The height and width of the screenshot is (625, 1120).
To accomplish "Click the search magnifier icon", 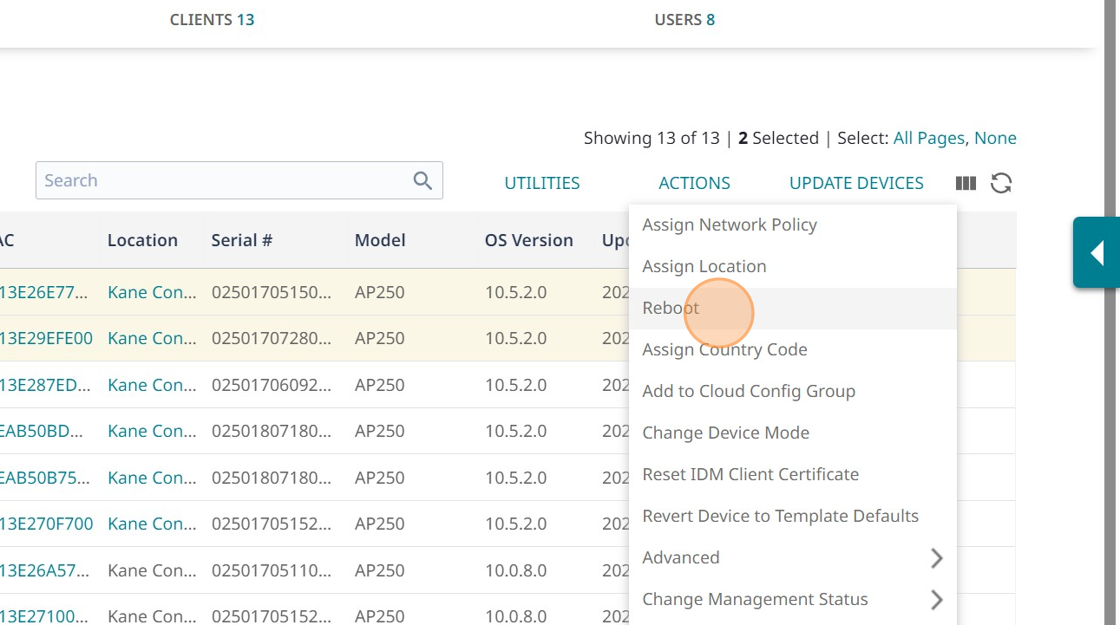I will [x=423, y=181].
